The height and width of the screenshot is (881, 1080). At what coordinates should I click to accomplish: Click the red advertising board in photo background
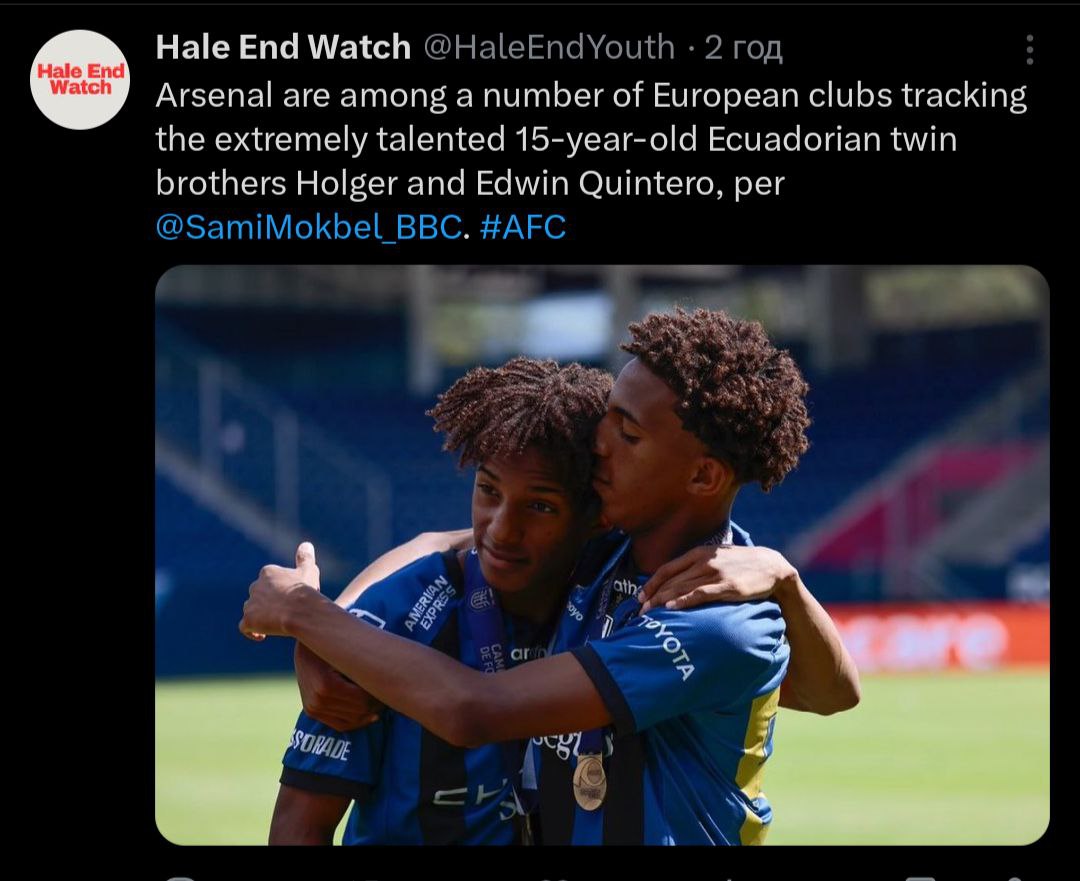coord(937,637)
